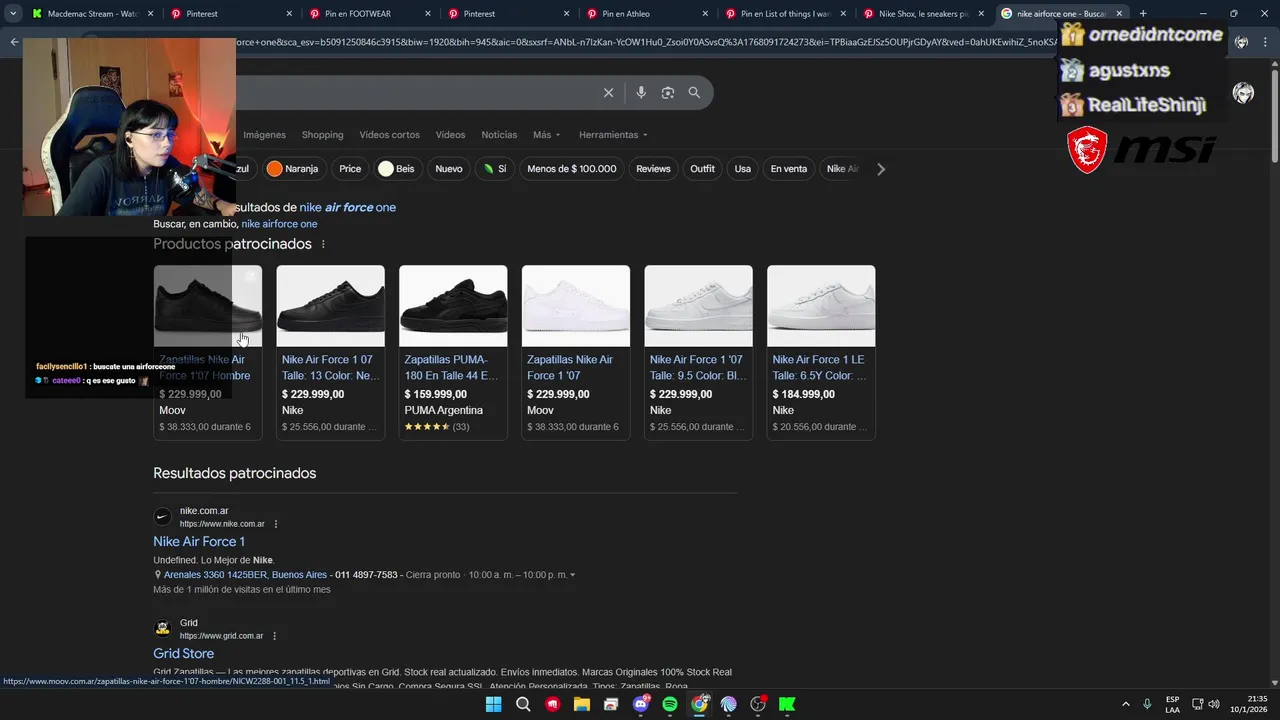Screen dimensions: 1280x720
Task: Search instead for 'nike airforce one' link
Action: (x=279, y=224)
